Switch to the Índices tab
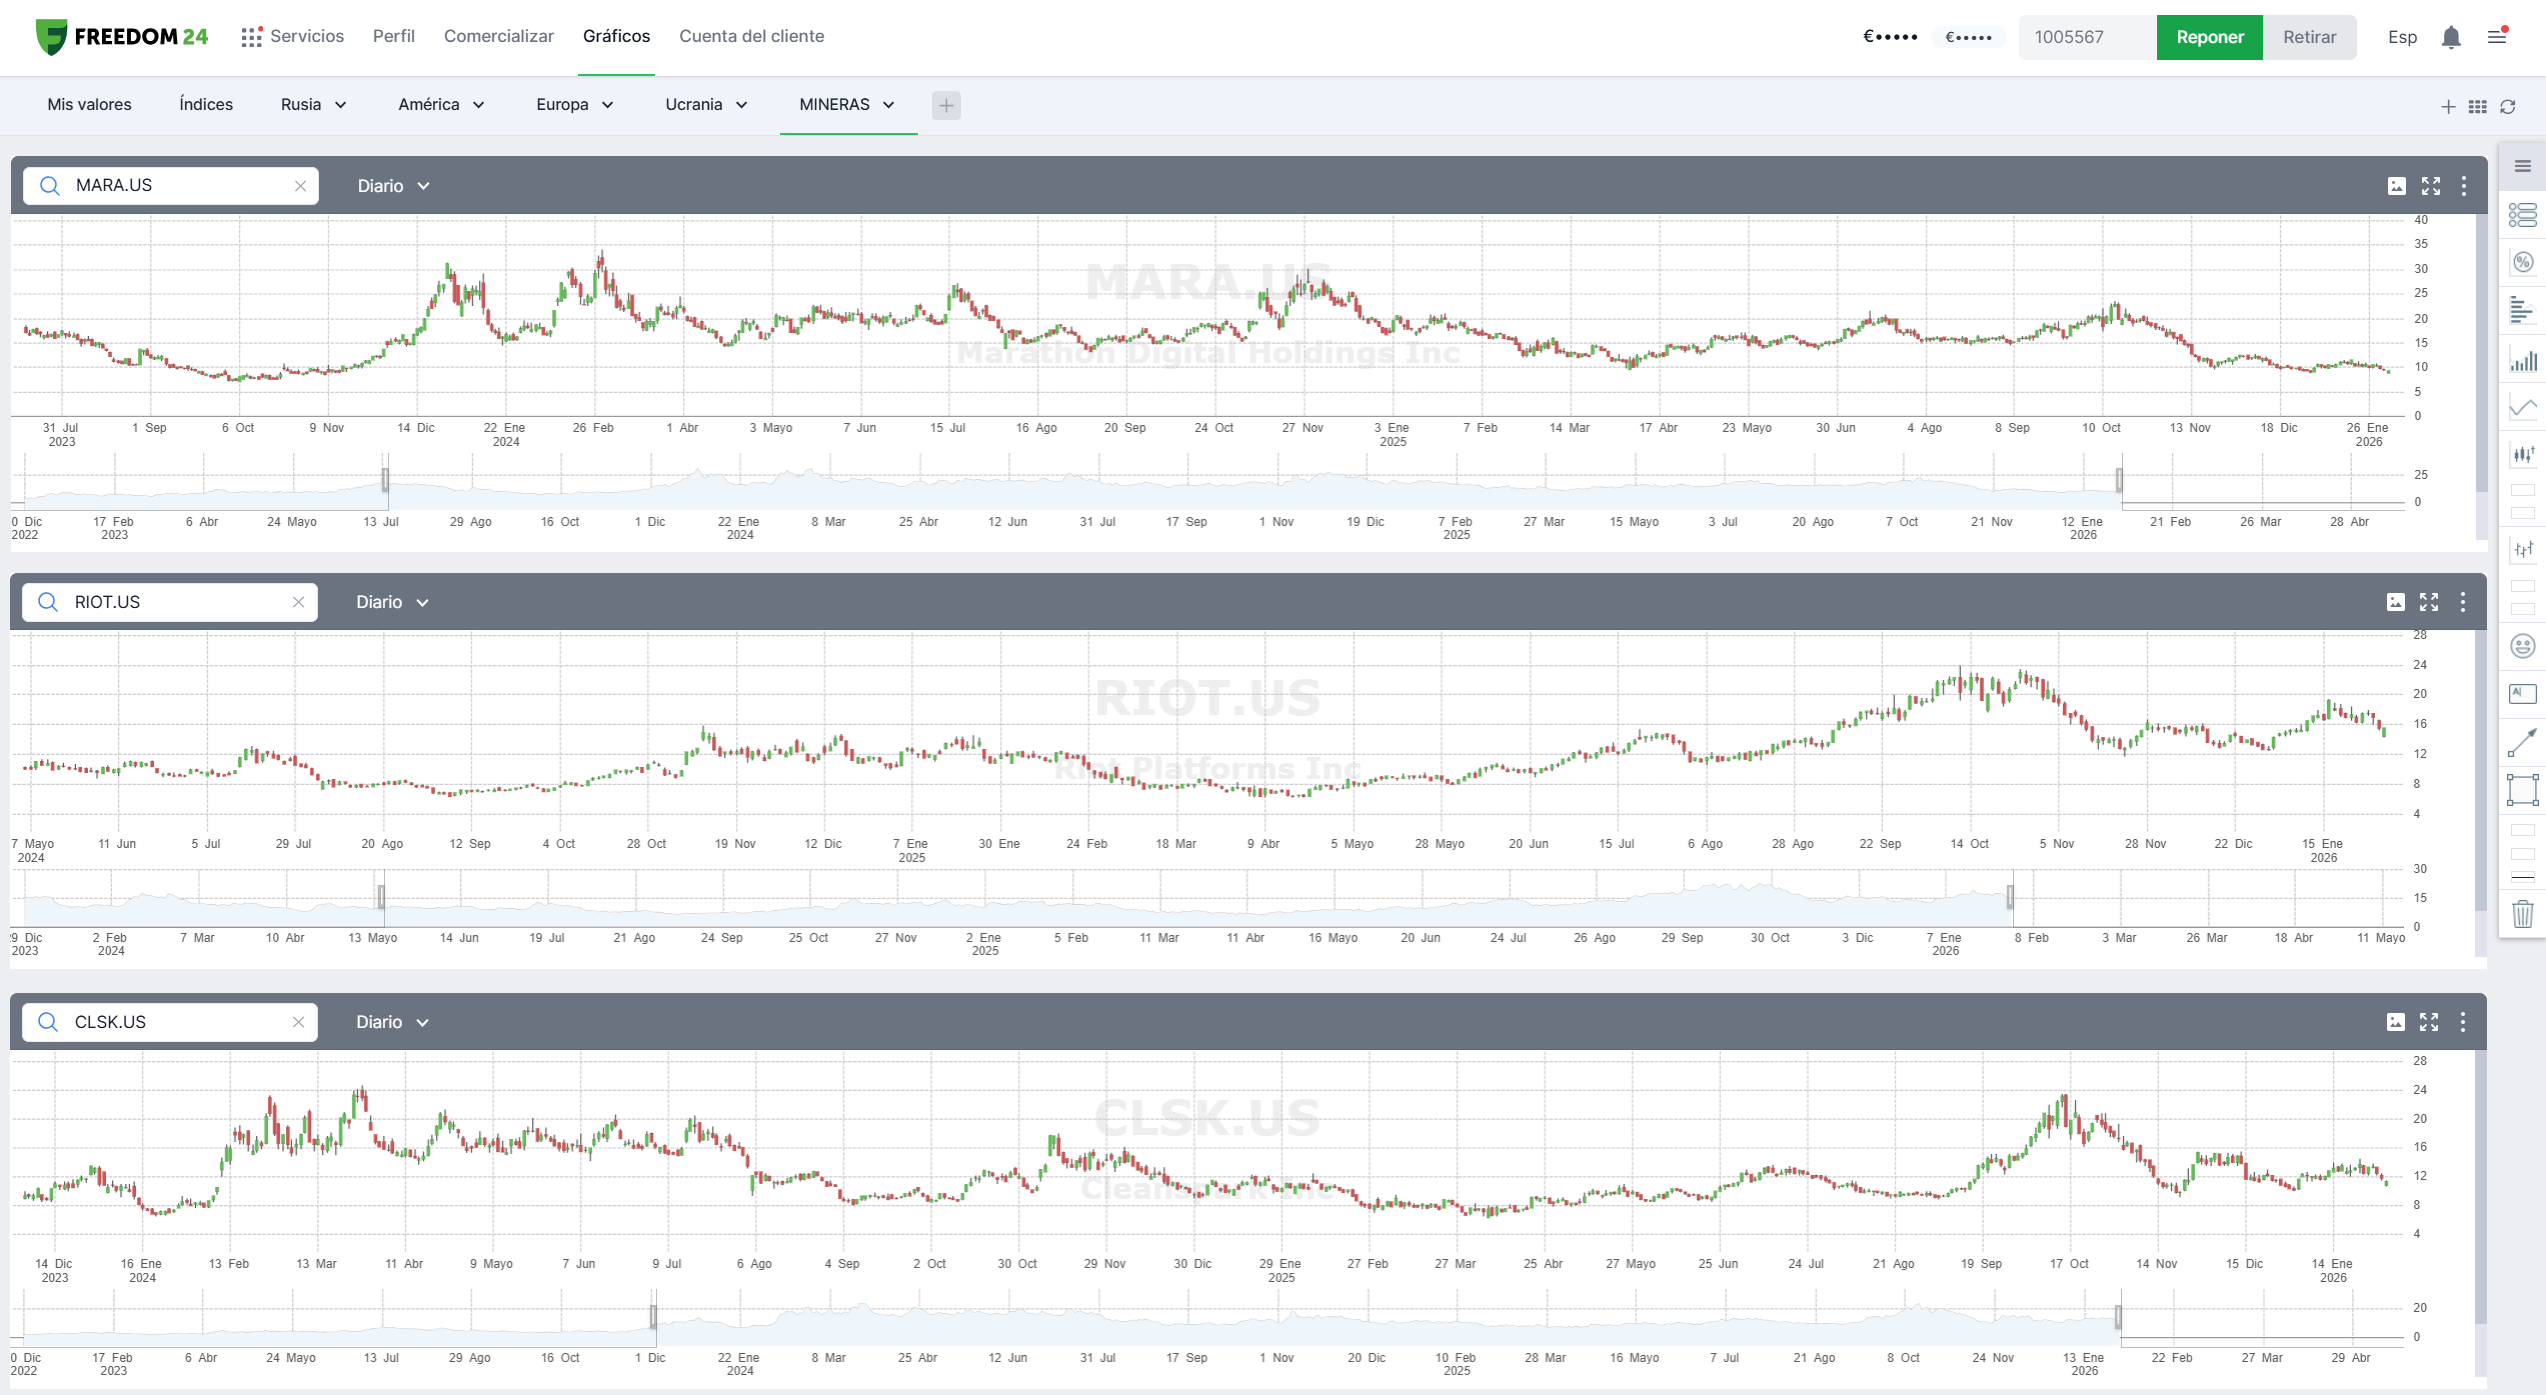Screen dimensions: 2546x1395 206,105
